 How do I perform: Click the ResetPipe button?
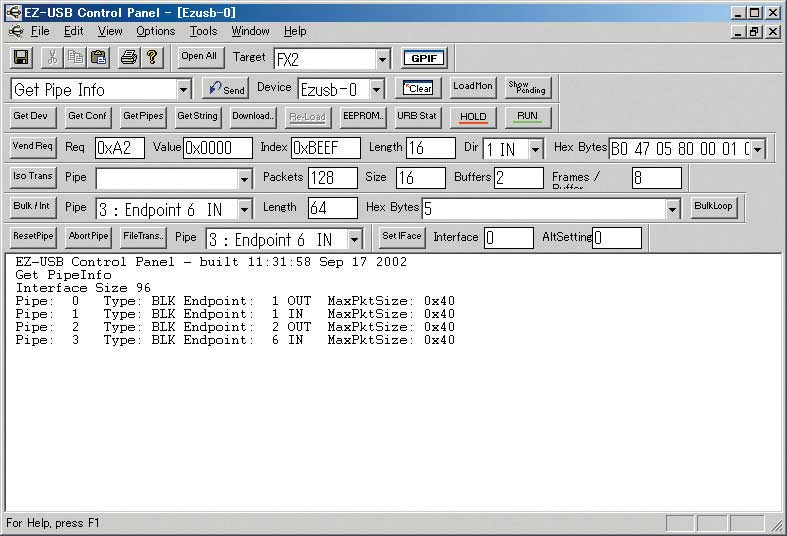click(33, 237)
